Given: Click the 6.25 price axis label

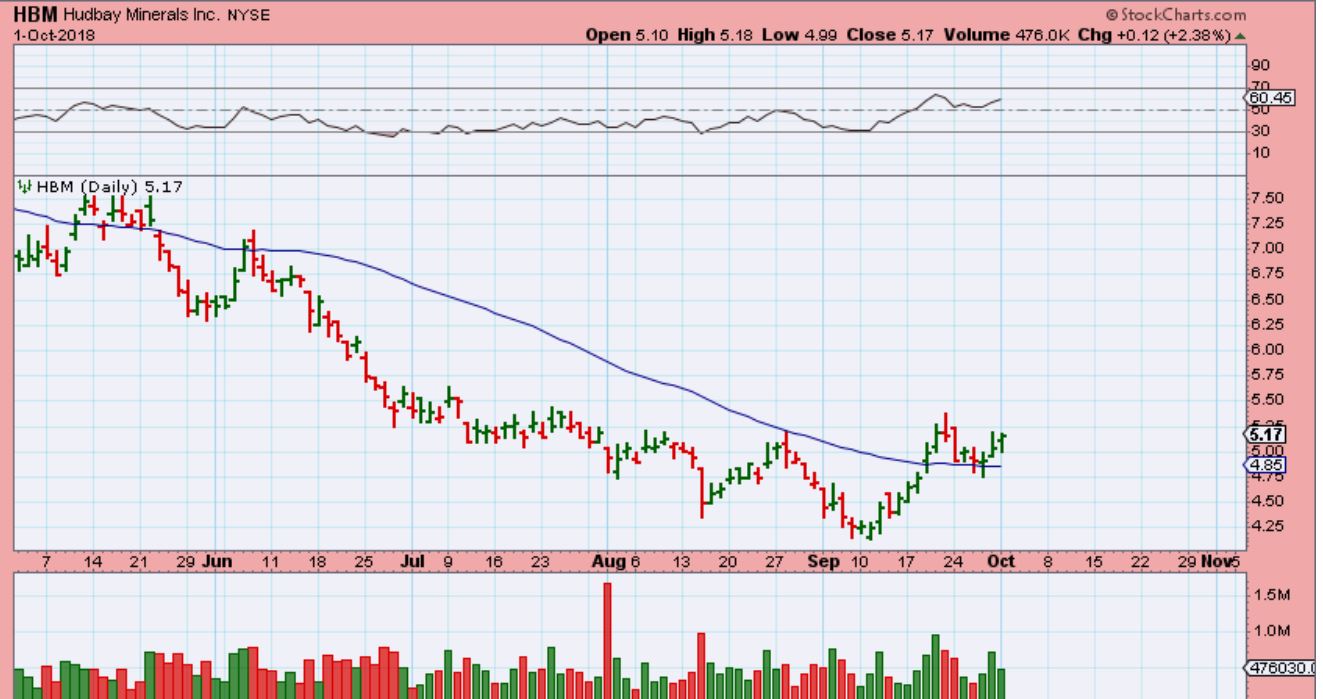Looking at the screenshot, I should 1266,324.
